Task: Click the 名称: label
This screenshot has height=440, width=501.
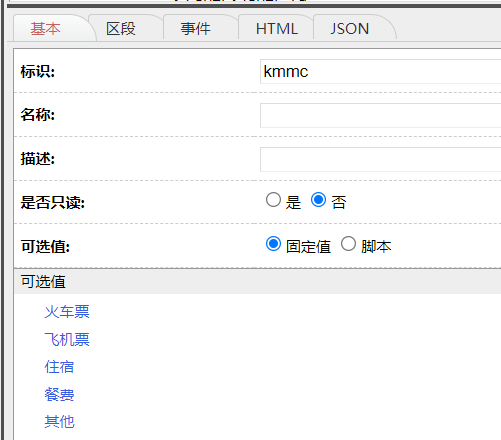Action: coord(38,115)
